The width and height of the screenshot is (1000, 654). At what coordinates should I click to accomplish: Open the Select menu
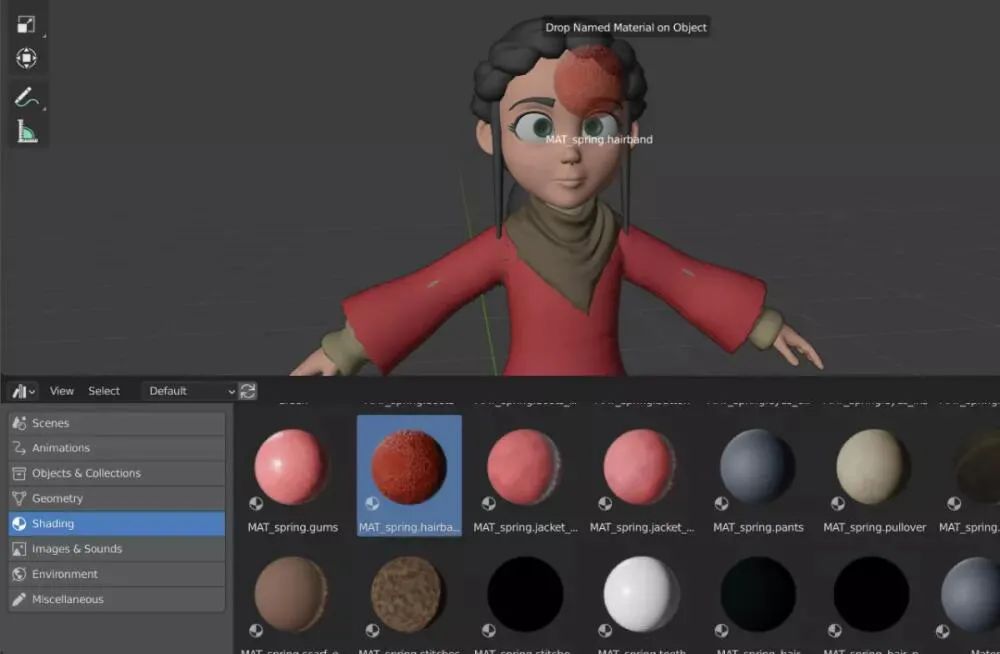[104, 391]
